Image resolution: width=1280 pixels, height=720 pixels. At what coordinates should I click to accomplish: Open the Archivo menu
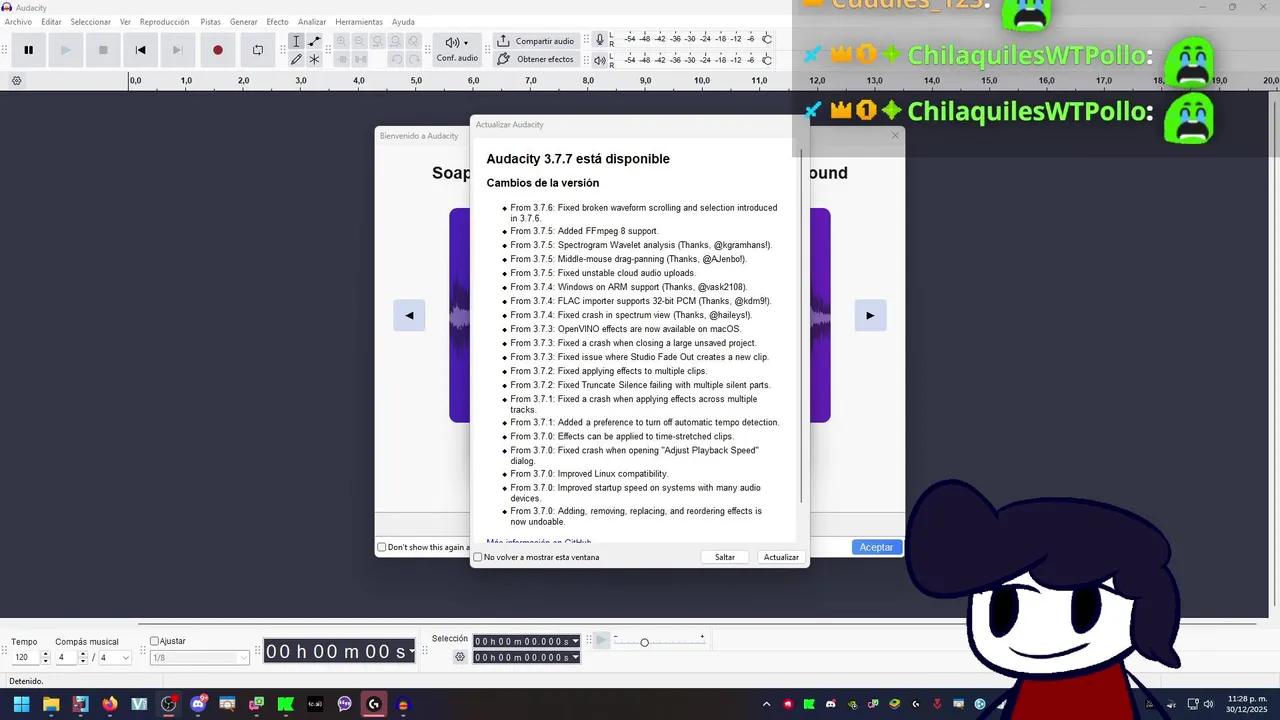pos(18,22)
